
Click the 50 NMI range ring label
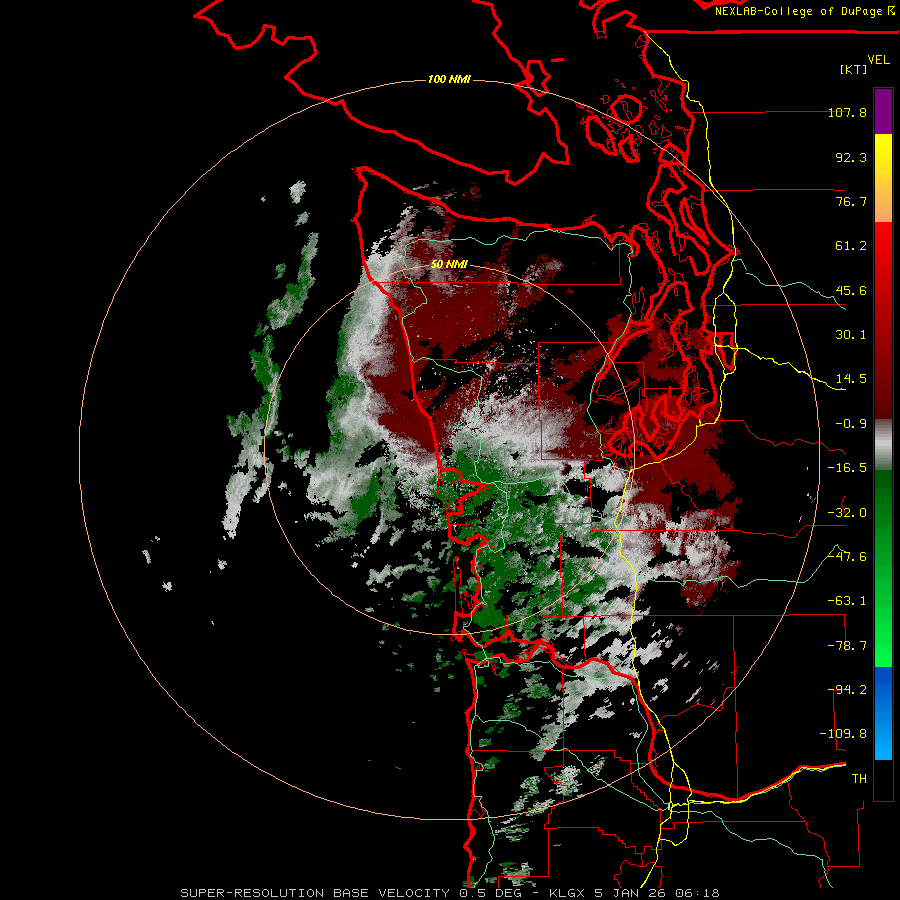(449, 264)
